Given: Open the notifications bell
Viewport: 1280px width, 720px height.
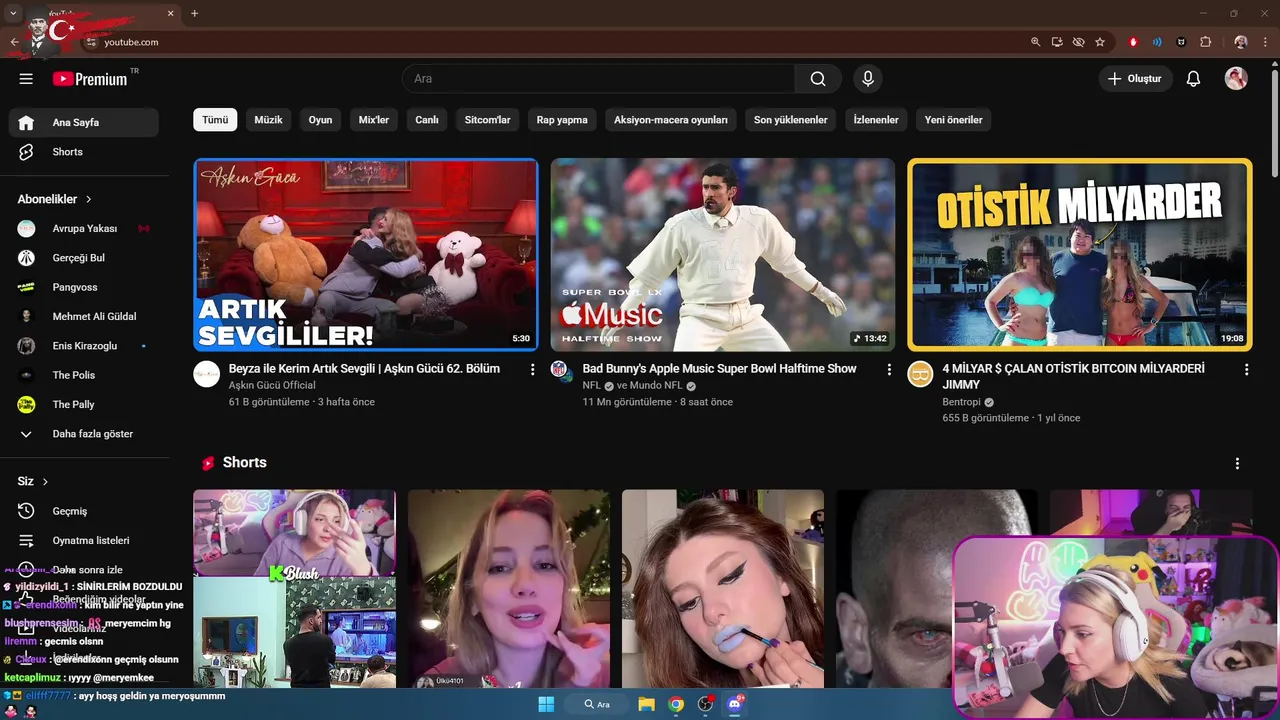Looking at the screenshot, I should click(1193, 79).
